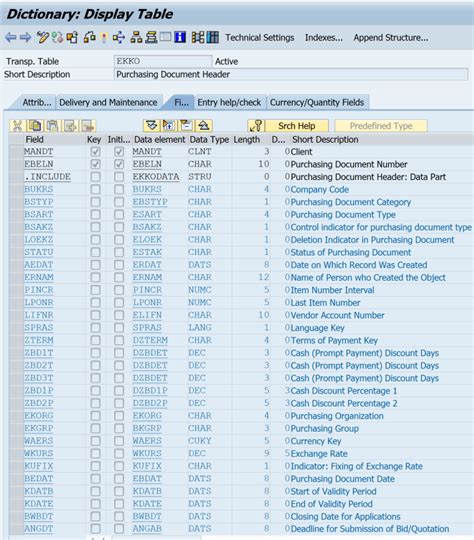Click the Short Description field

pyautogui.click(x=290, y=74)
